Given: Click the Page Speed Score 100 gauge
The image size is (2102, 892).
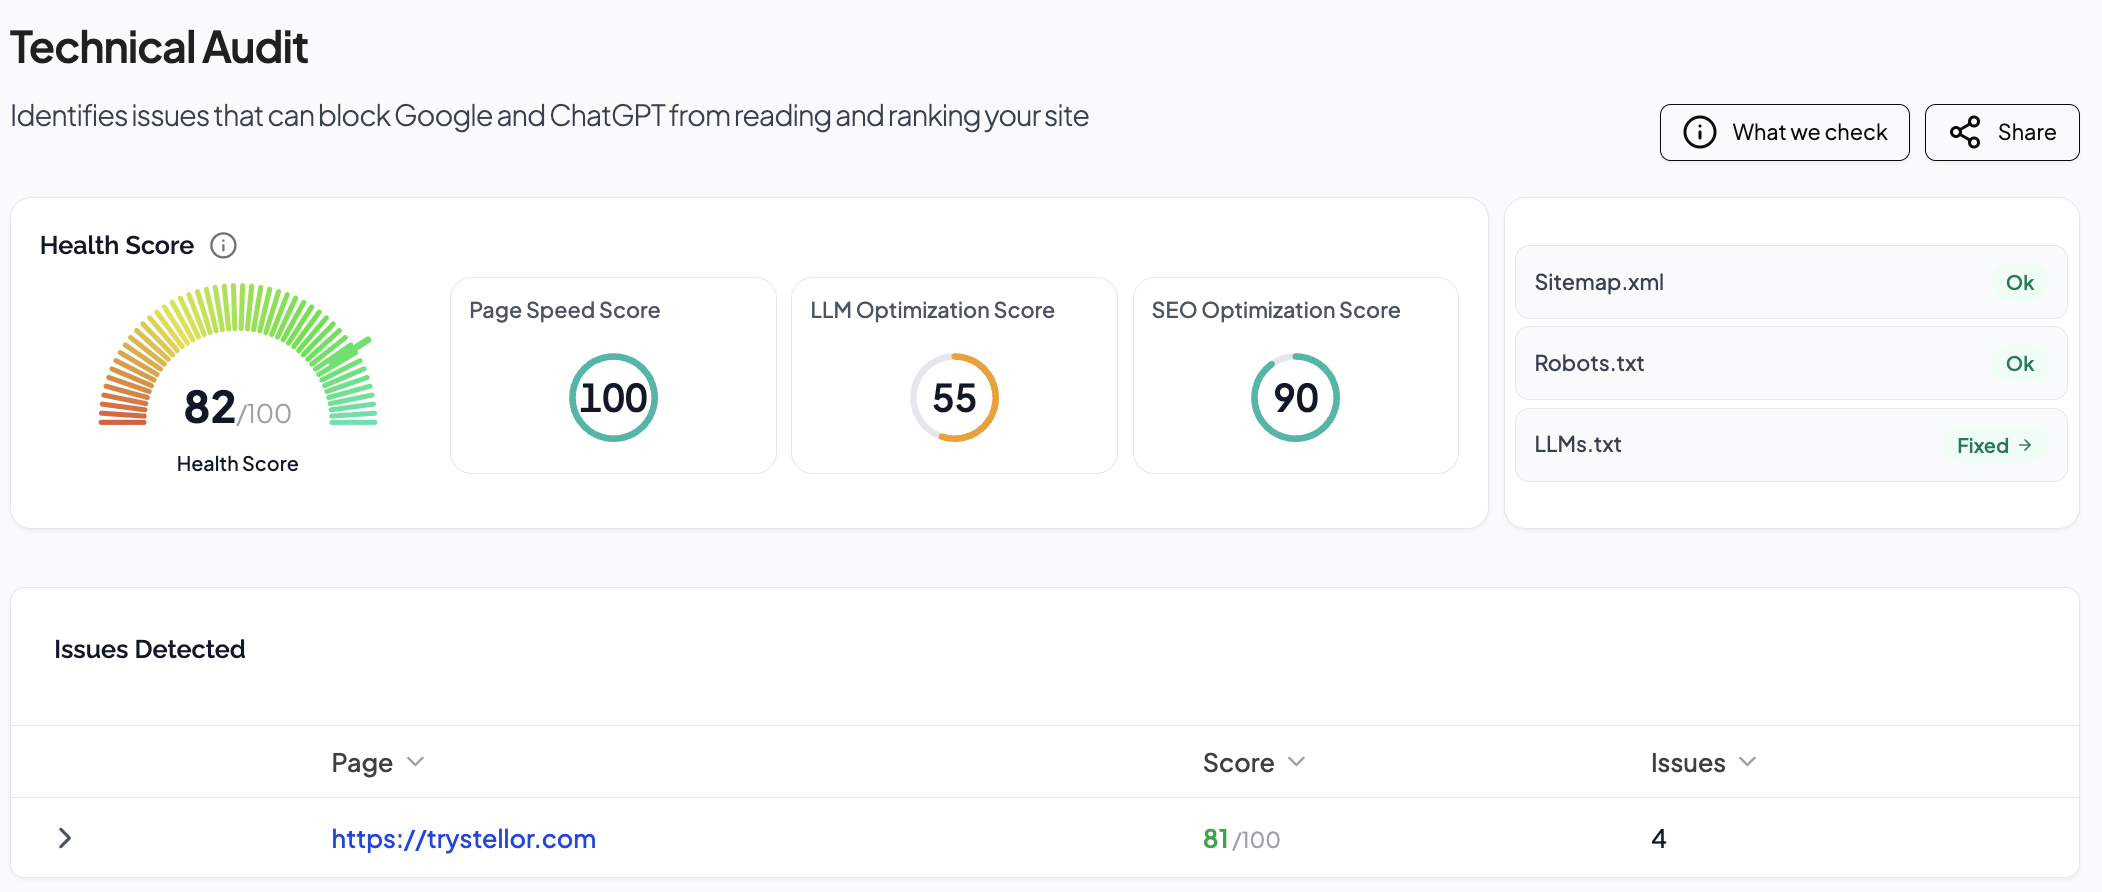Looking at the screenshot, I should click(613, 397).
